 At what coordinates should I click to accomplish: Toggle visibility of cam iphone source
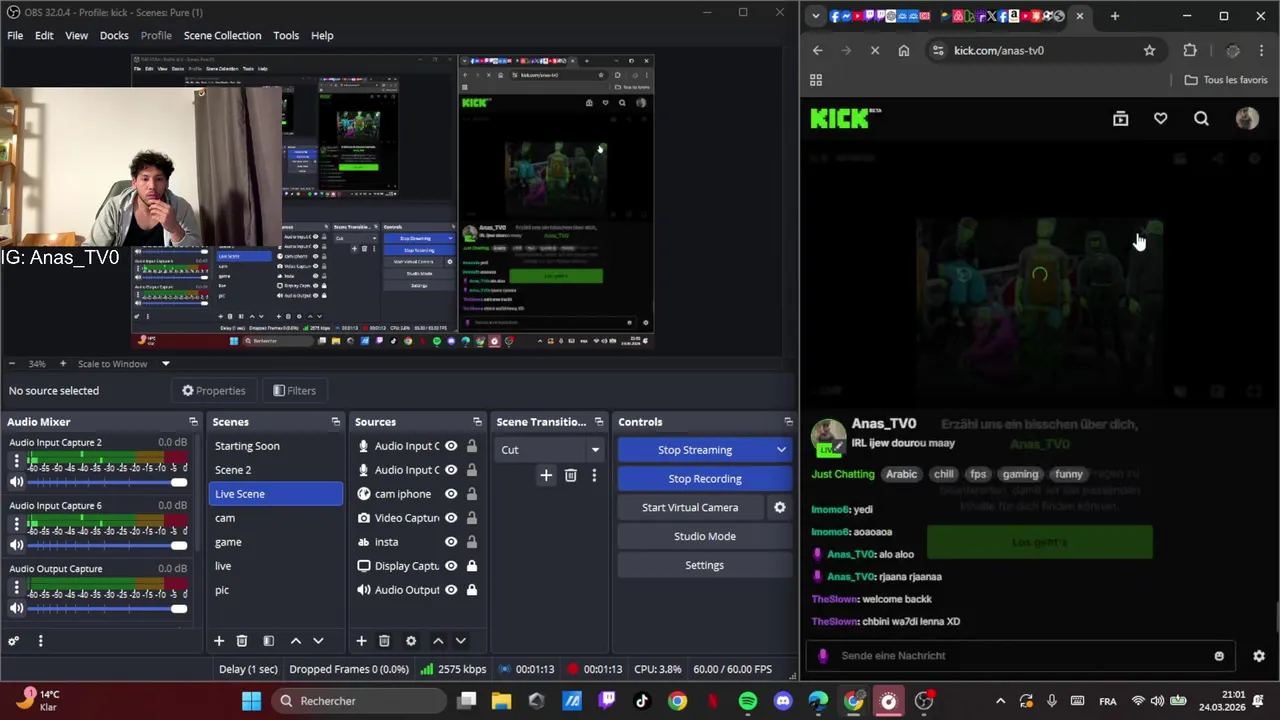(x=451, y=494)
